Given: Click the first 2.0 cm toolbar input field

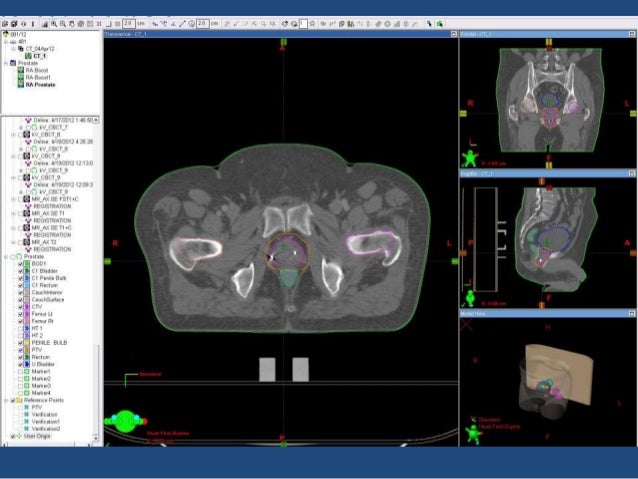Looking at the screenshot, I should coord(129,24).
